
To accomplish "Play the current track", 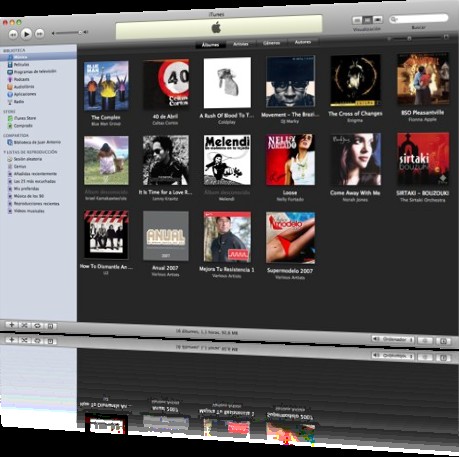I will [x=26, y=34].
